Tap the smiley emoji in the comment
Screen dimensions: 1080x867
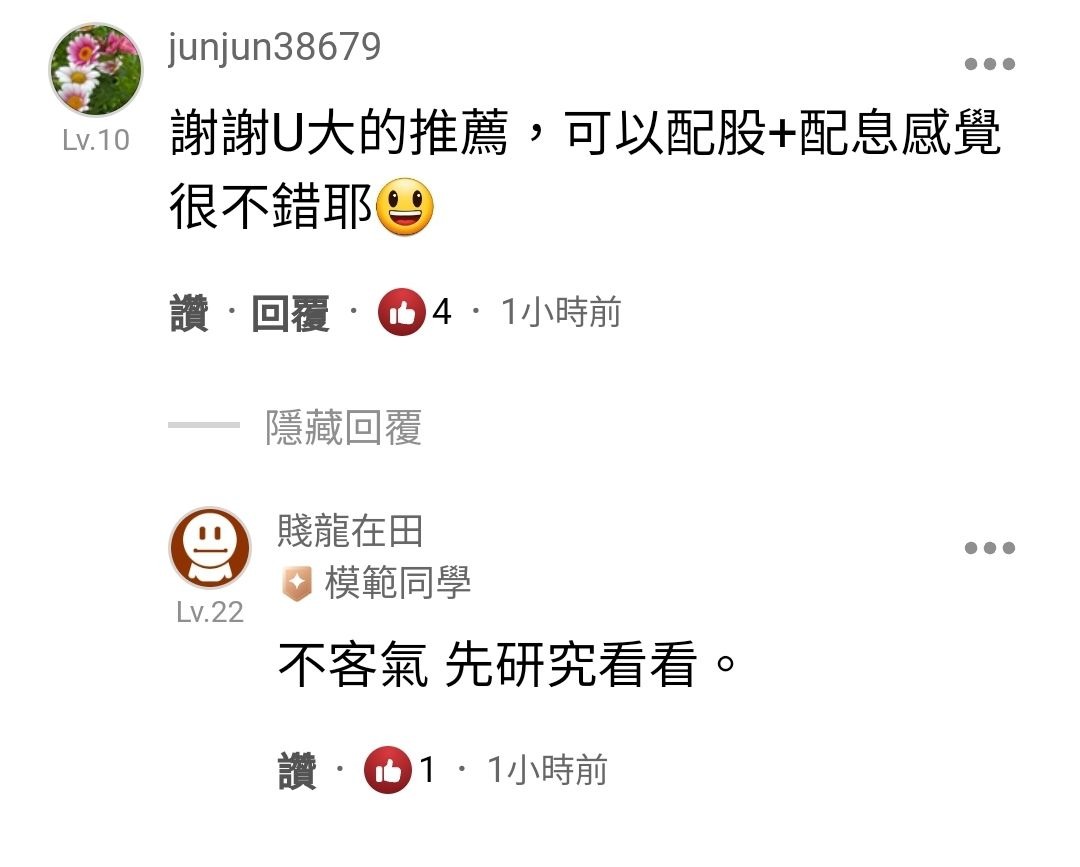[406, 207]
